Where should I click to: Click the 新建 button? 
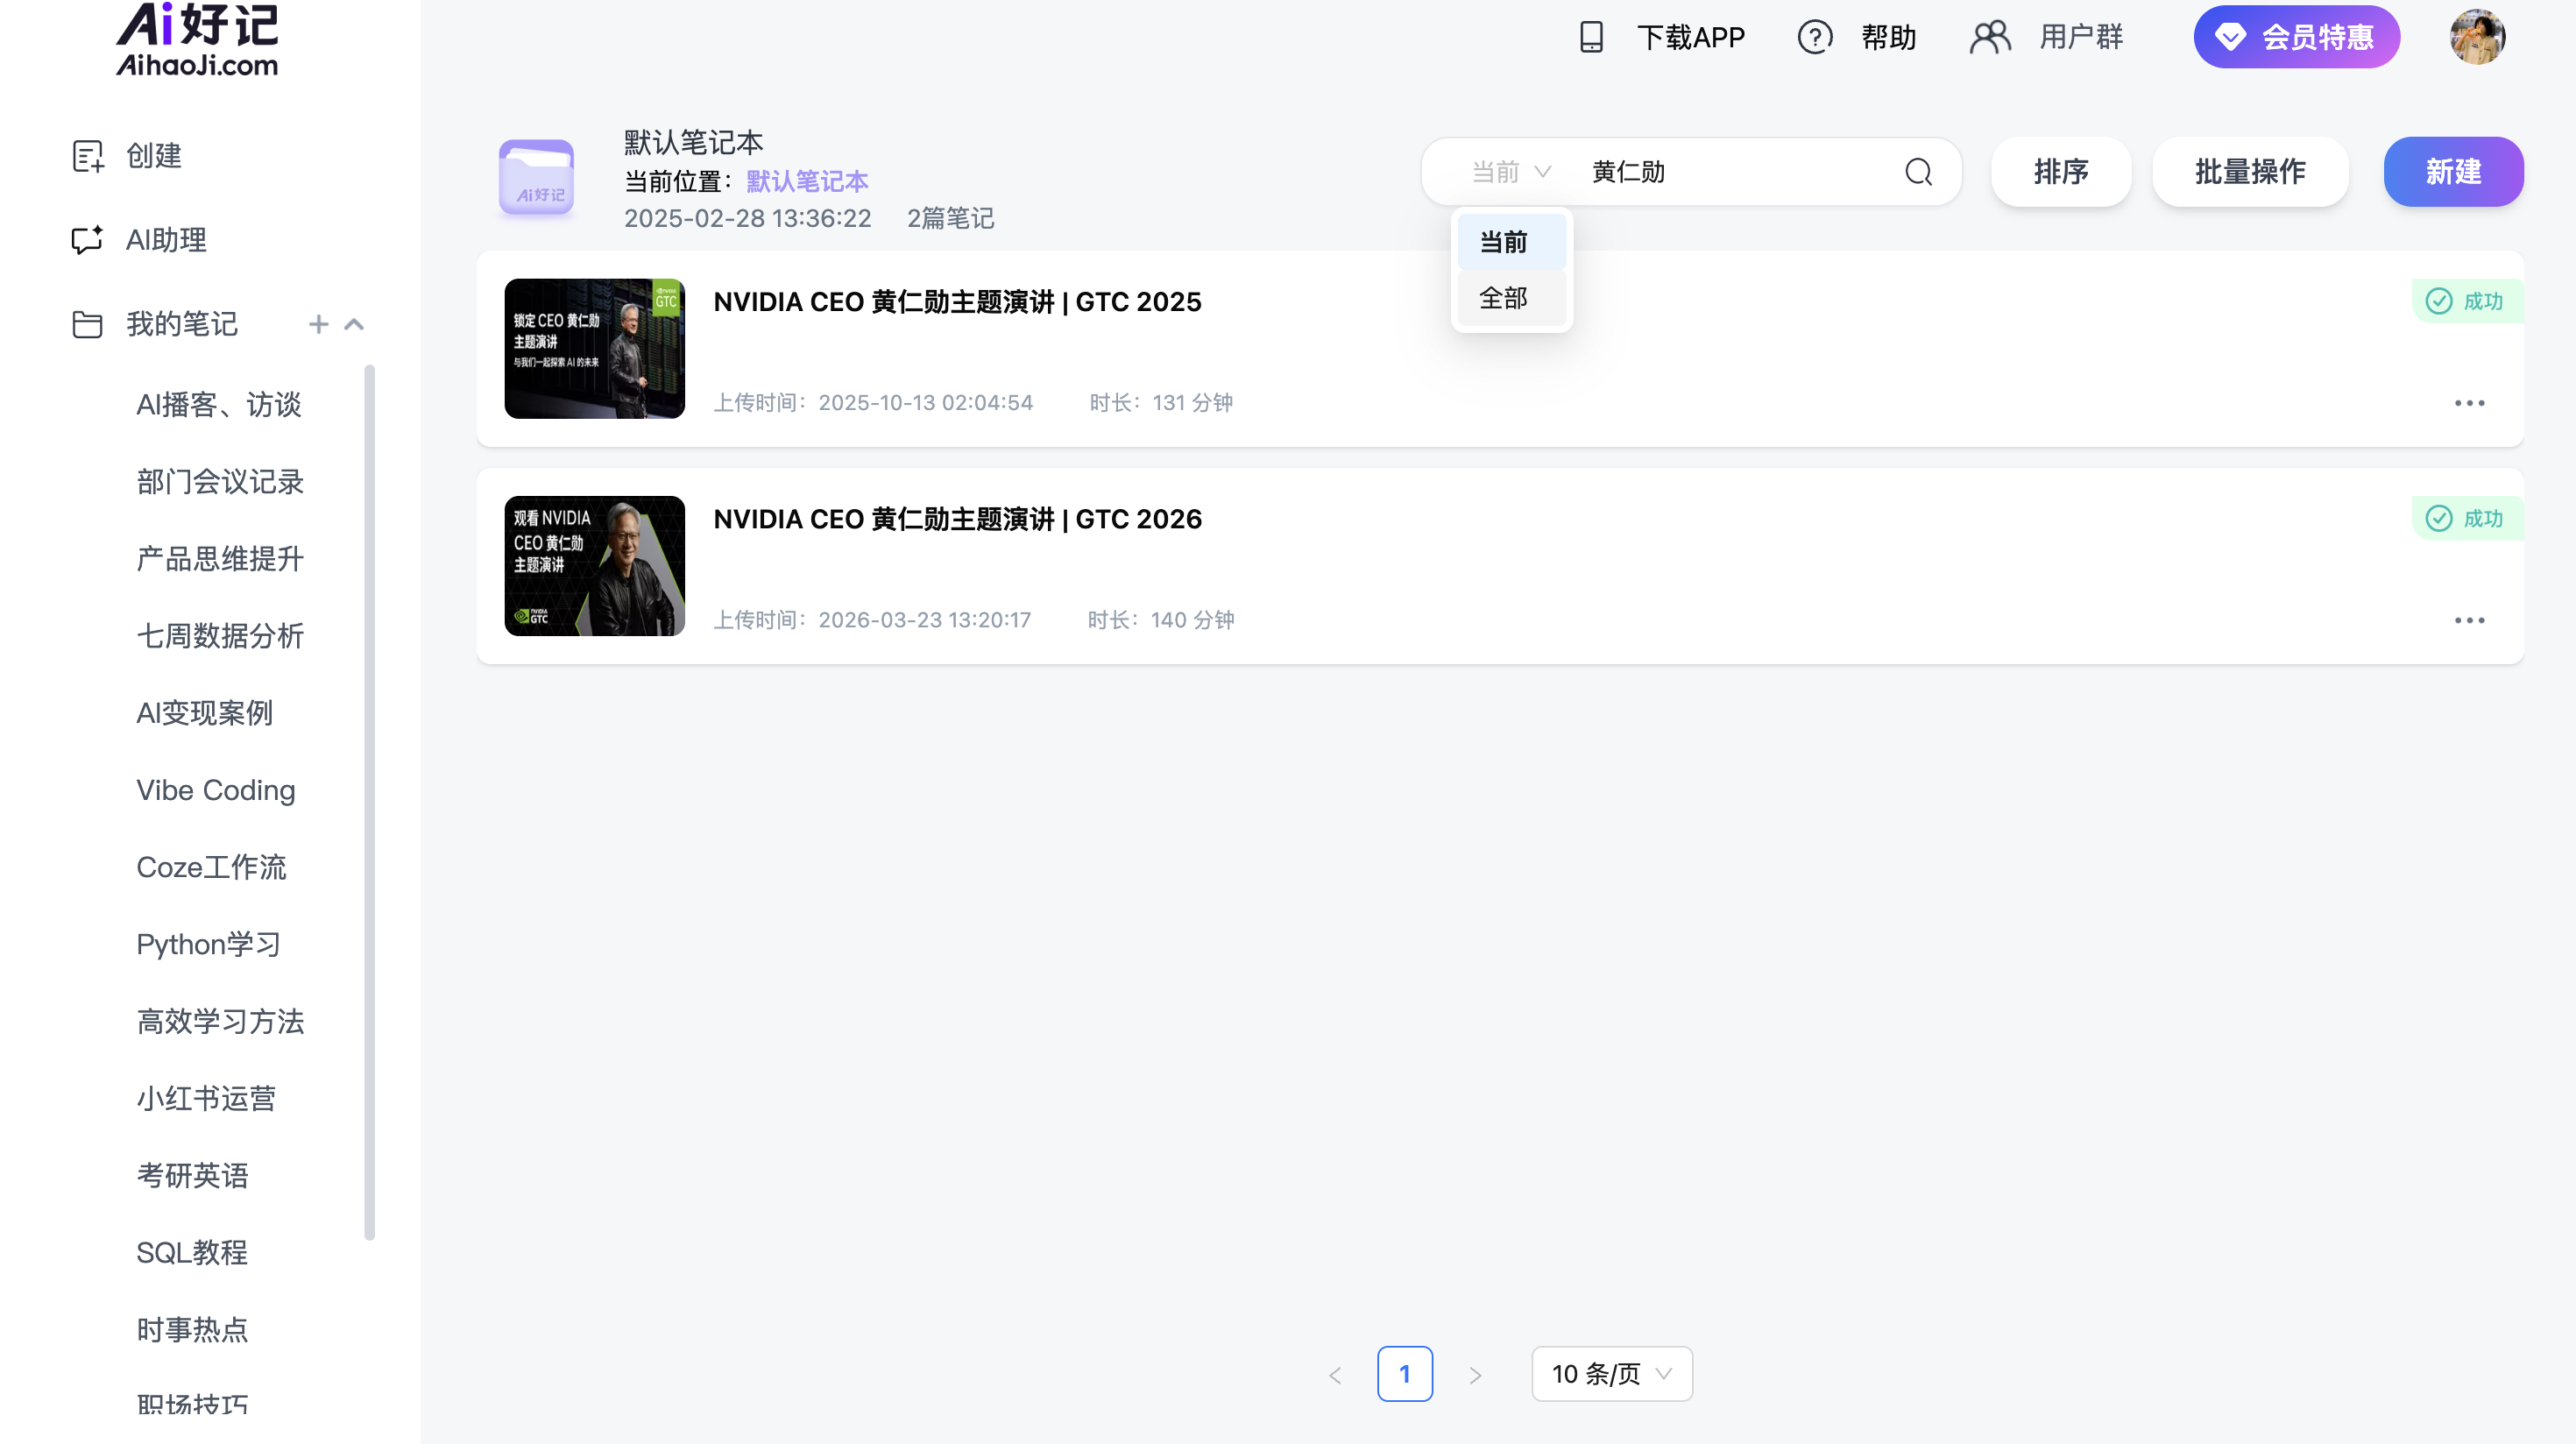[2453, 172]
